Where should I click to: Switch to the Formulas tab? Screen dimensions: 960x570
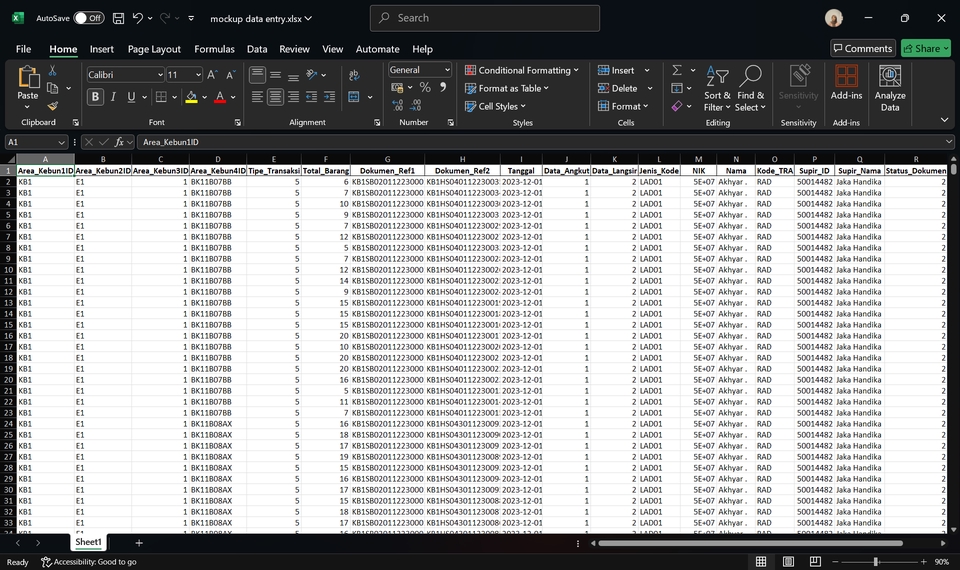point(214,49)
